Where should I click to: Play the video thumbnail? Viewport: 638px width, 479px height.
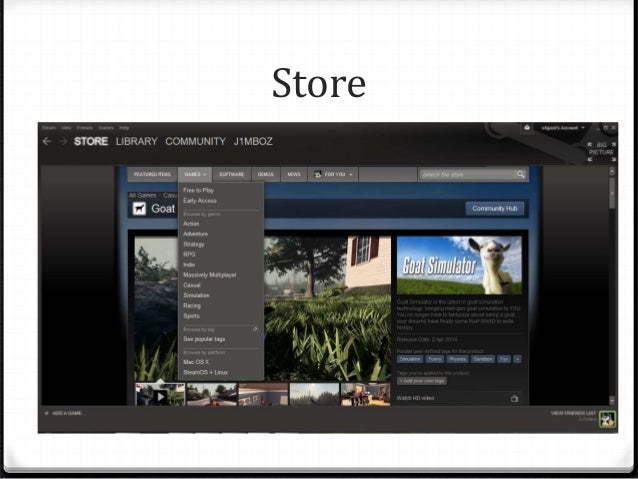160,394
